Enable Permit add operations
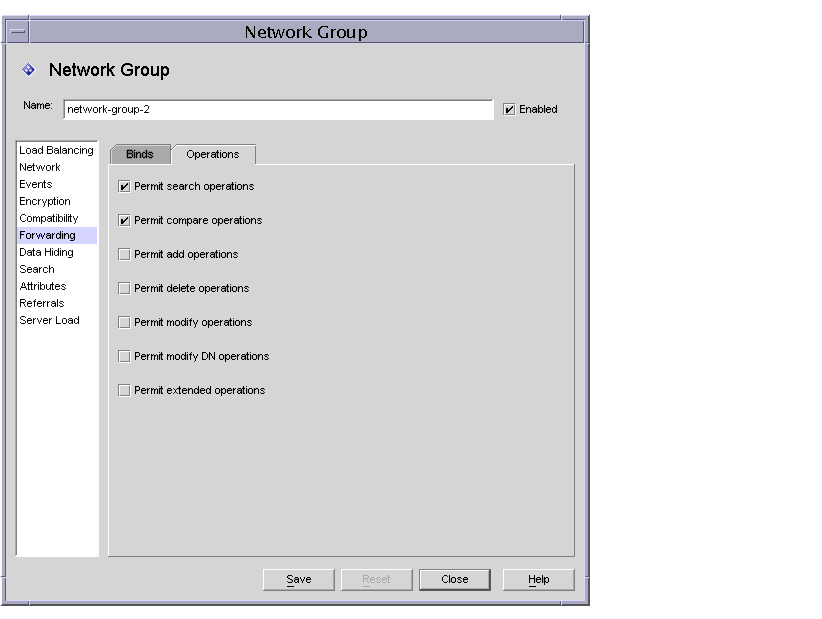 124,254
